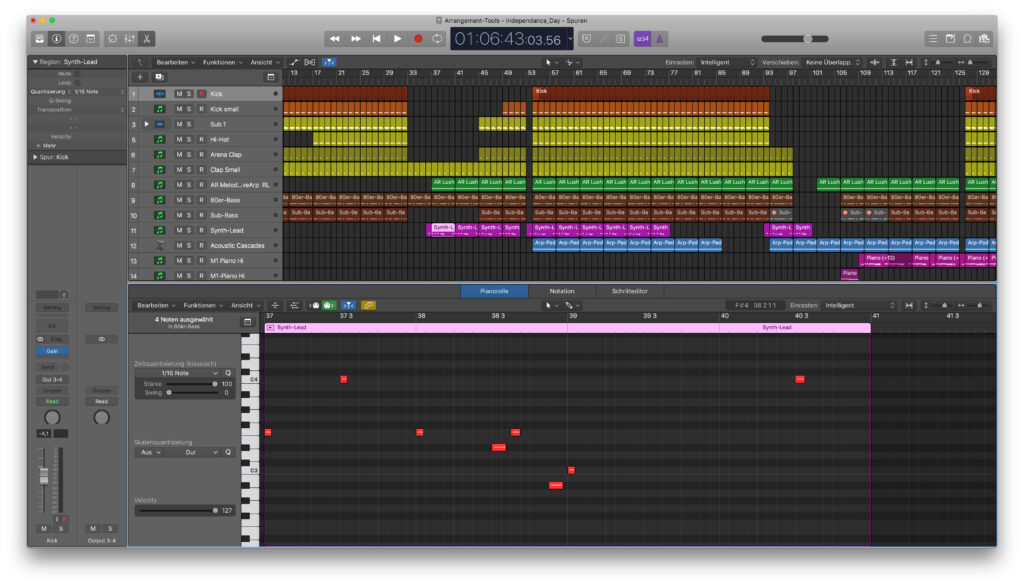The image size is (1024, 586).
Task: Open the Library panel icon
Action: click(40, 39)
